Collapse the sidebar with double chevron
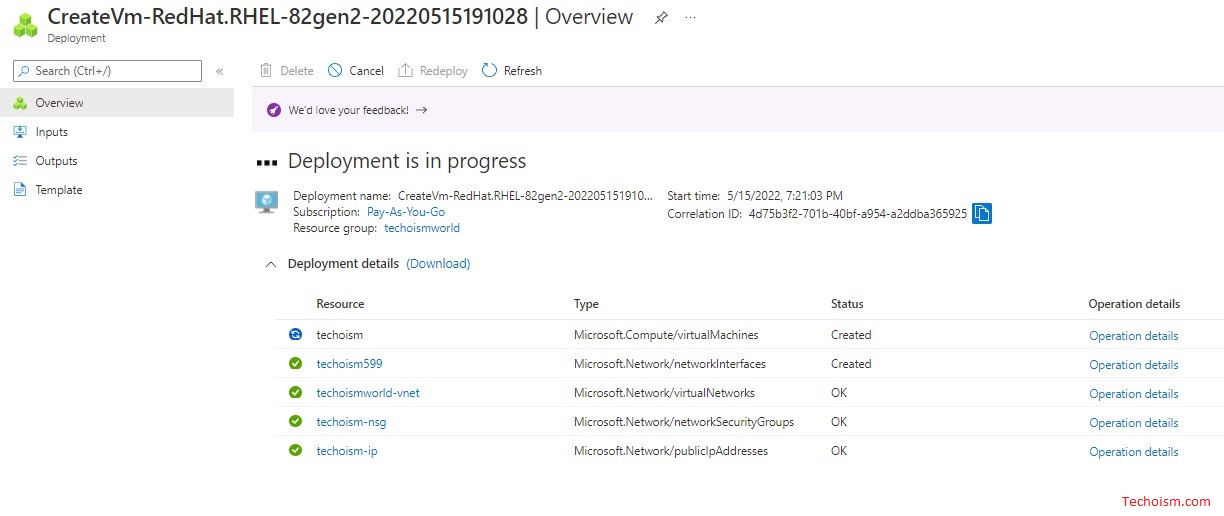 coord(220,71)
